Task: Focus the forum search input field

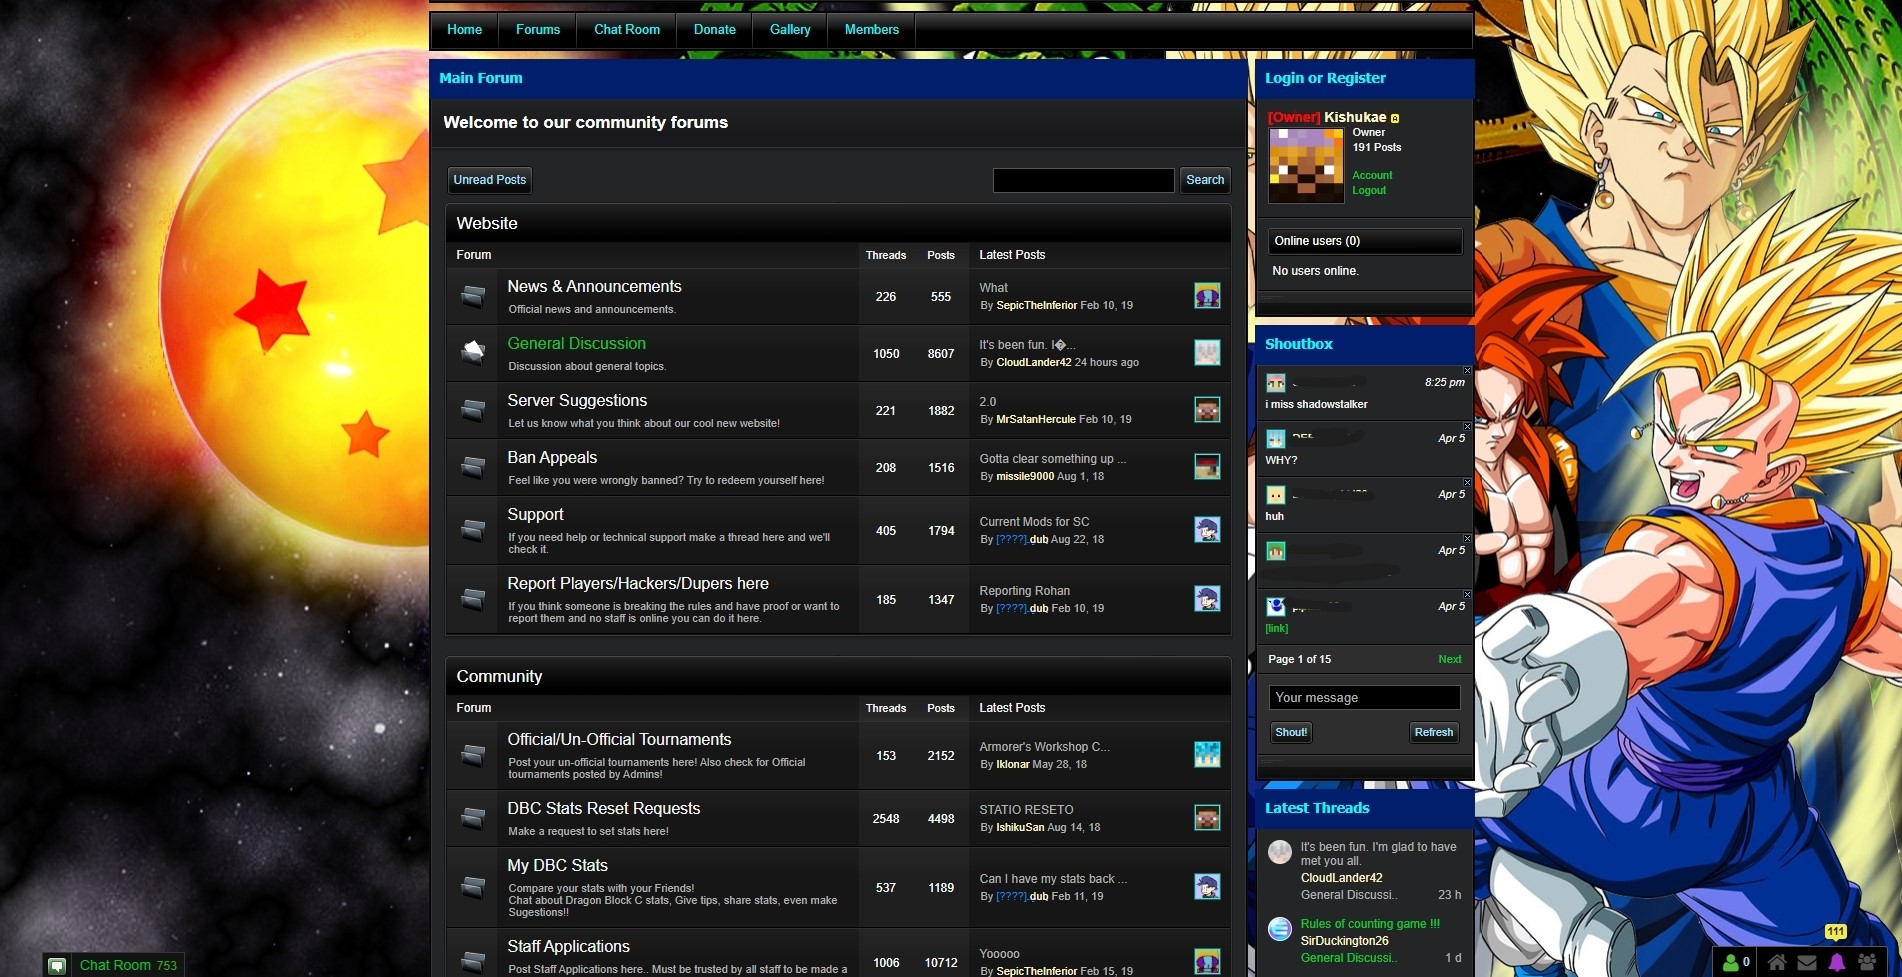Action: click(1083, 180)
